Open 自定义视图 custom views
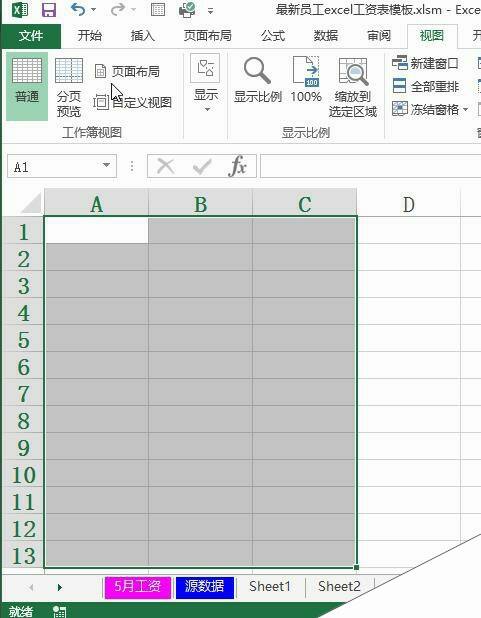The image size is (481, 618). [x=133, y=102]
